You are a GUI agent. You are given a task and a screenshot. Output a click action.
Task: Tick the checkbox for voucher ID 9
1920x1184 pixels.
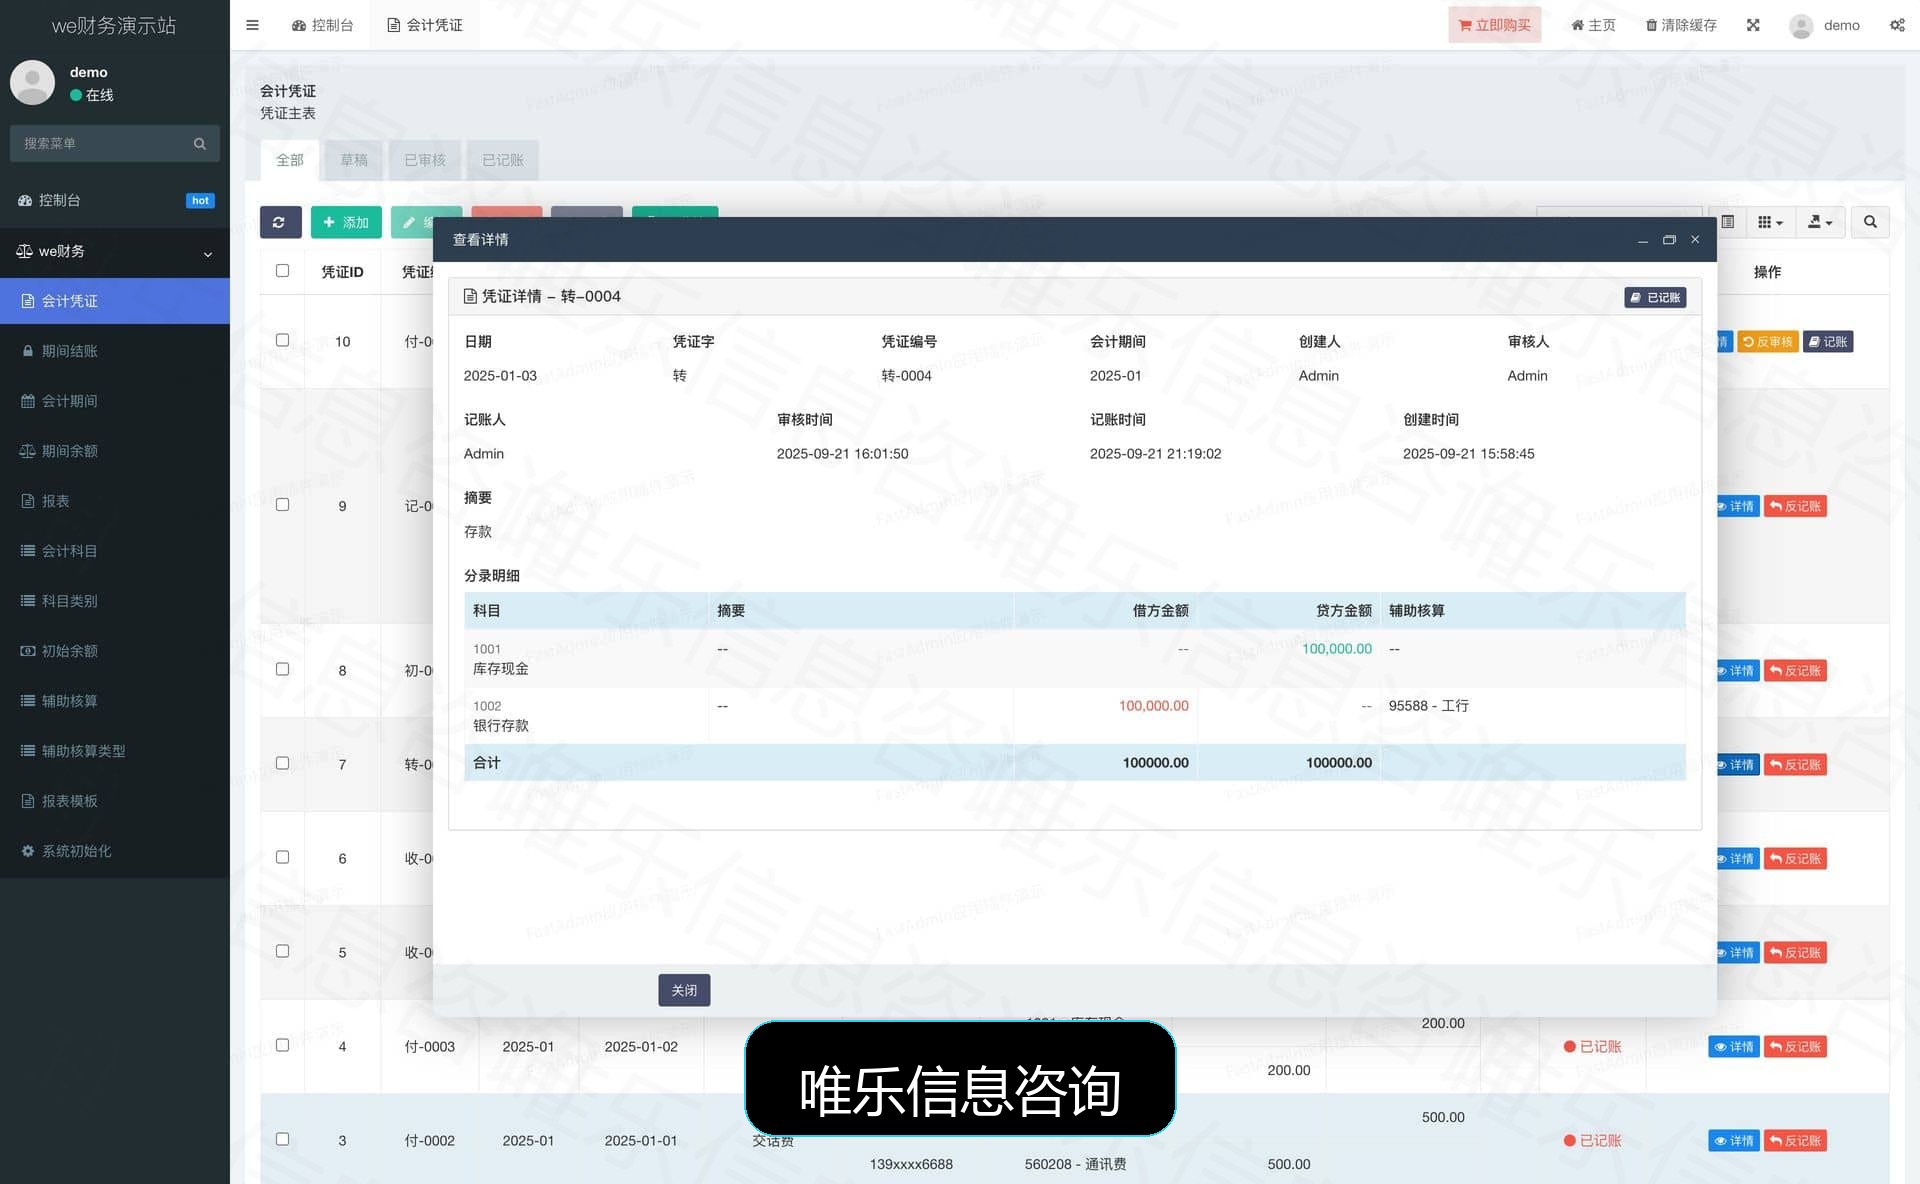coord(283,505)
